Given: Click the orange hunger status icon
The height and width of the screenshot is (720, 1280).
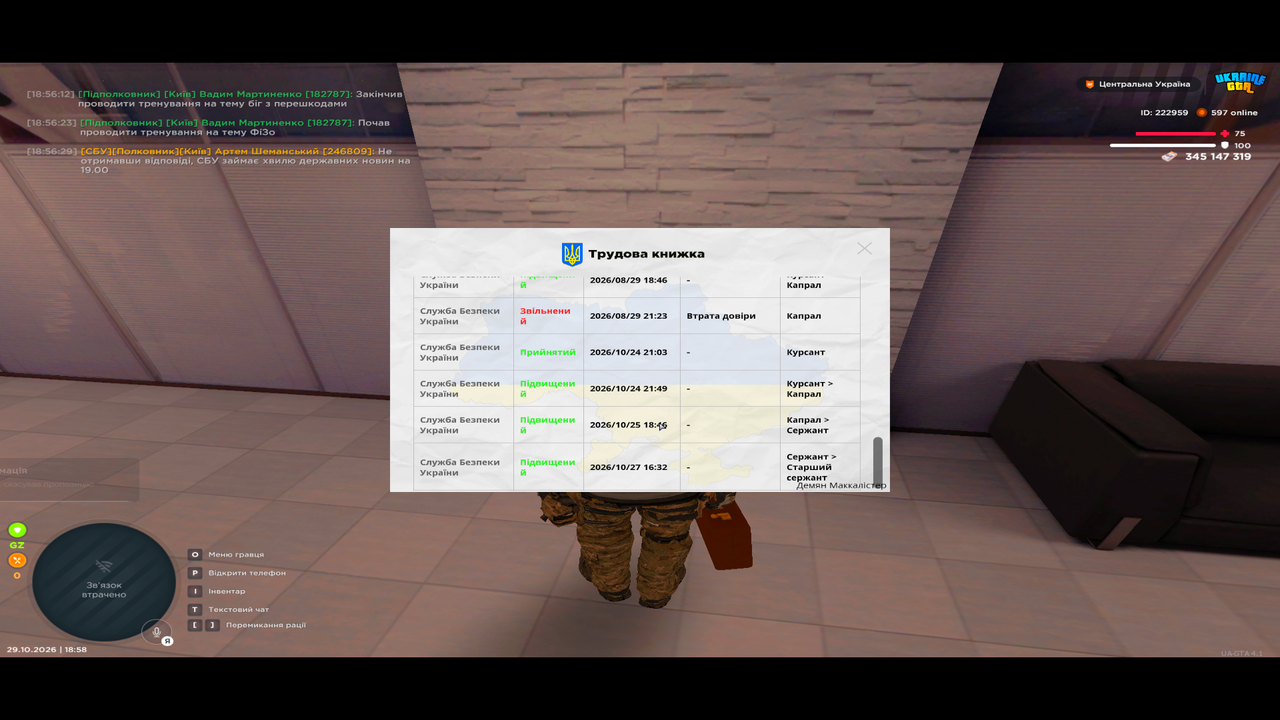Looking at the screenshot, I should (17, 560).
